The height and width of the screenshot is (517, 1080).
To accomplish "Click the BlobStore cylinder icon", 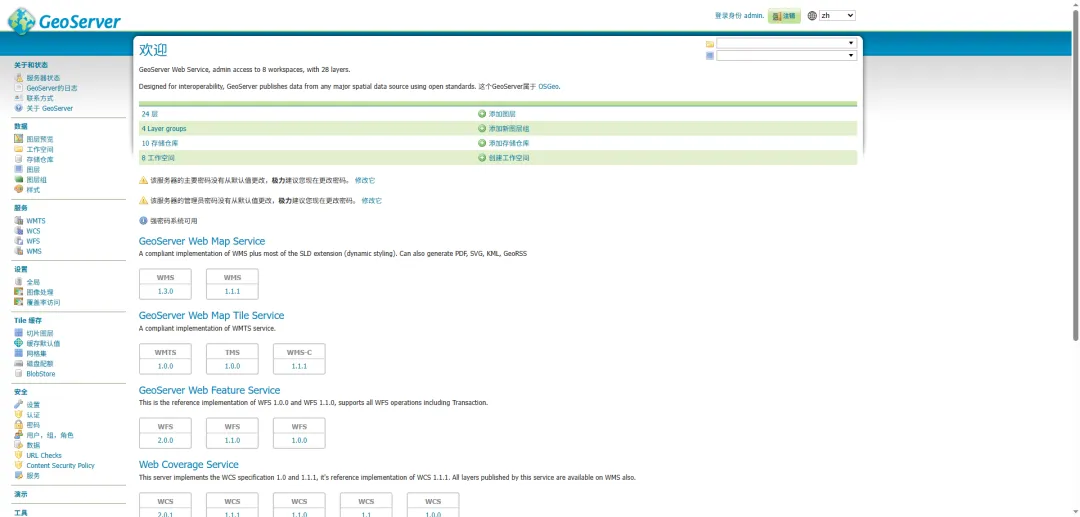I will coord(19,374).
